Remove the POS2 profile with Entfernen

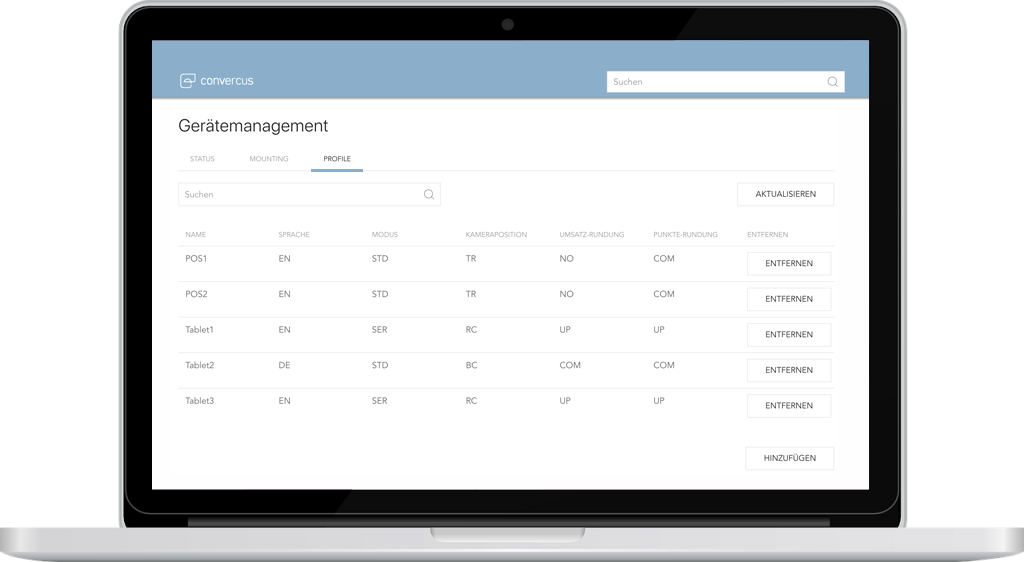click(x=789, y=299)
